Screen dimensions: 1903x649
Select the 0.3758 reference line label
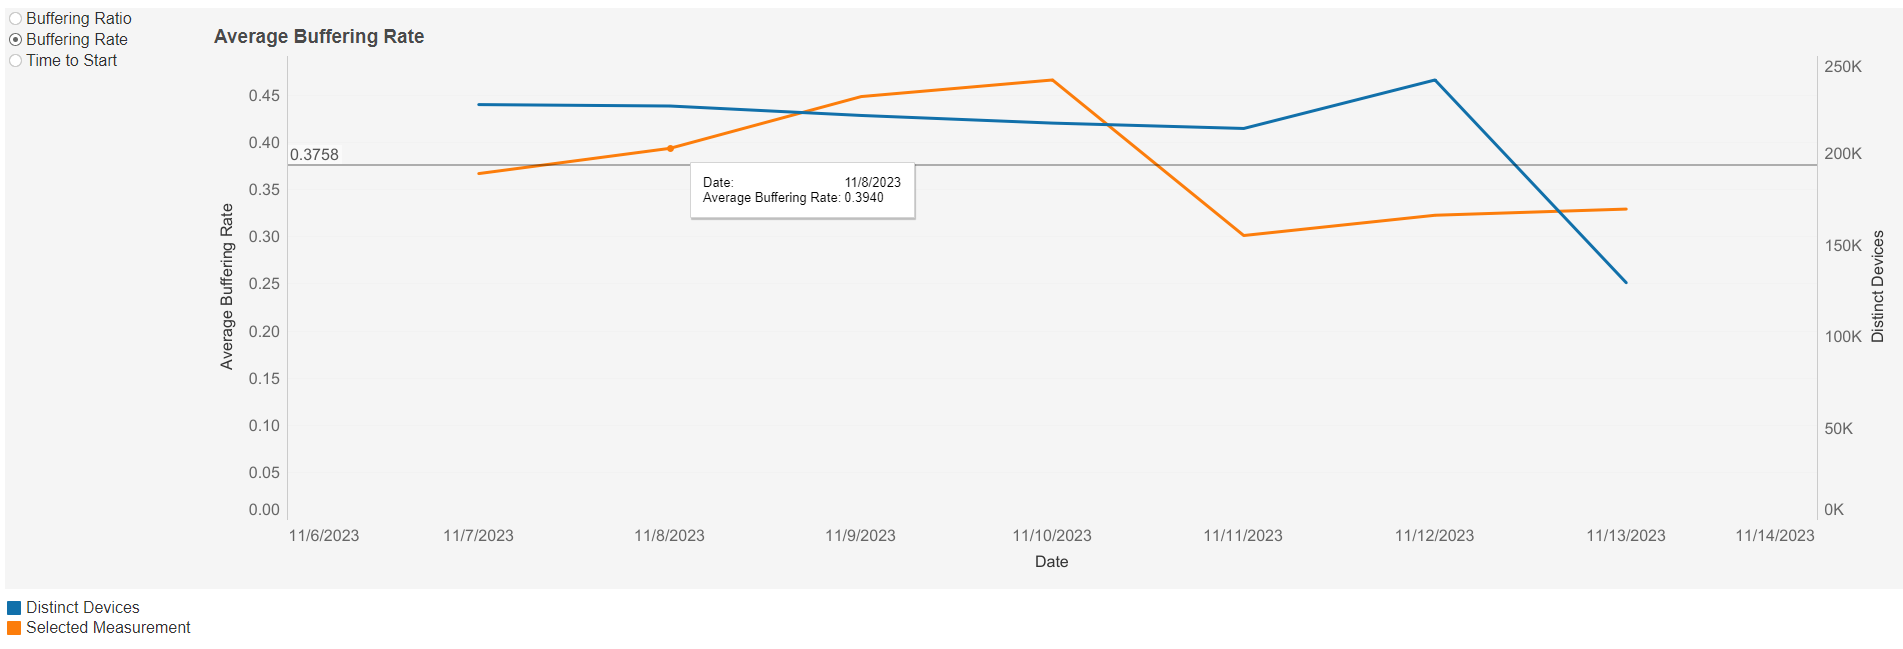click(314, 155)
